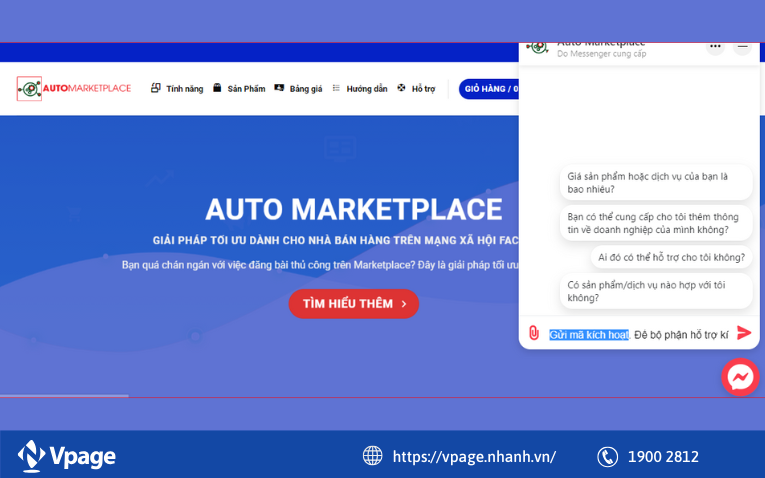Screen dimensions: 765x478
Task: Send the chat message with arrow icon
Action: [744, 333]
